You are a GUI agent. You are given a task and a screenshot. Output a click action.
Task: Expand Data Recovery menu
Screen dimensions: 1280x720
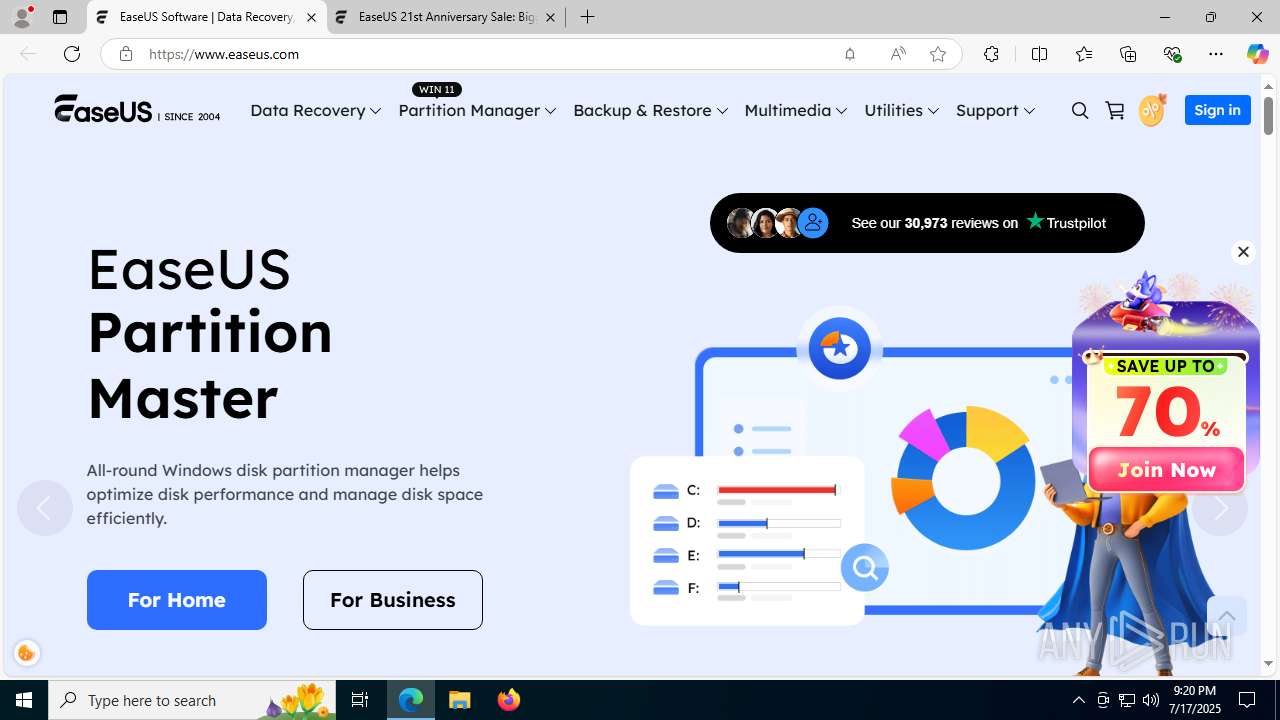[315, 110]
